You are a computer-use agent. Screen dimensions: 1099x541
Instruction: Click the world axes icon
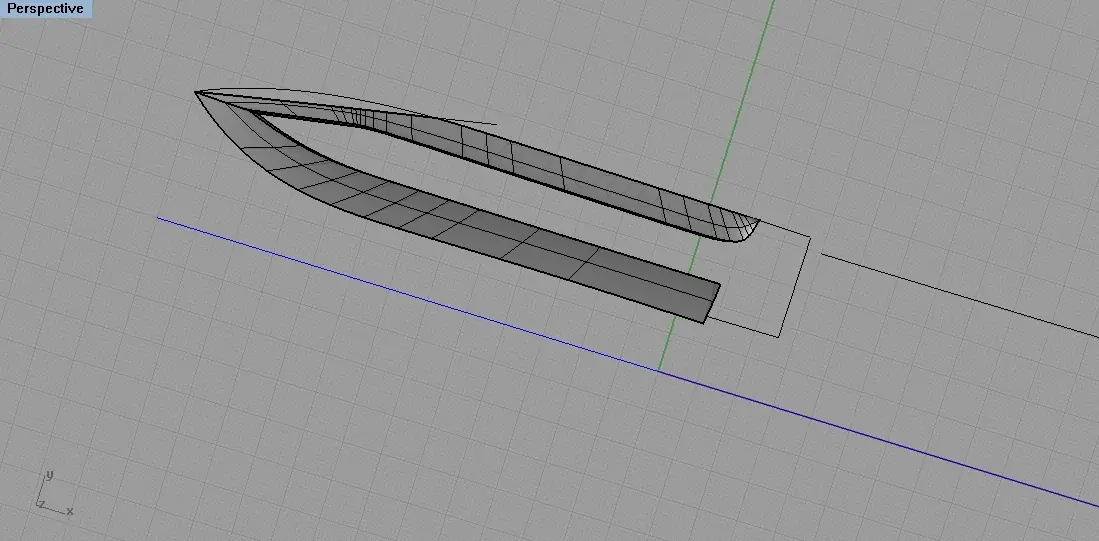click(55, 494)
